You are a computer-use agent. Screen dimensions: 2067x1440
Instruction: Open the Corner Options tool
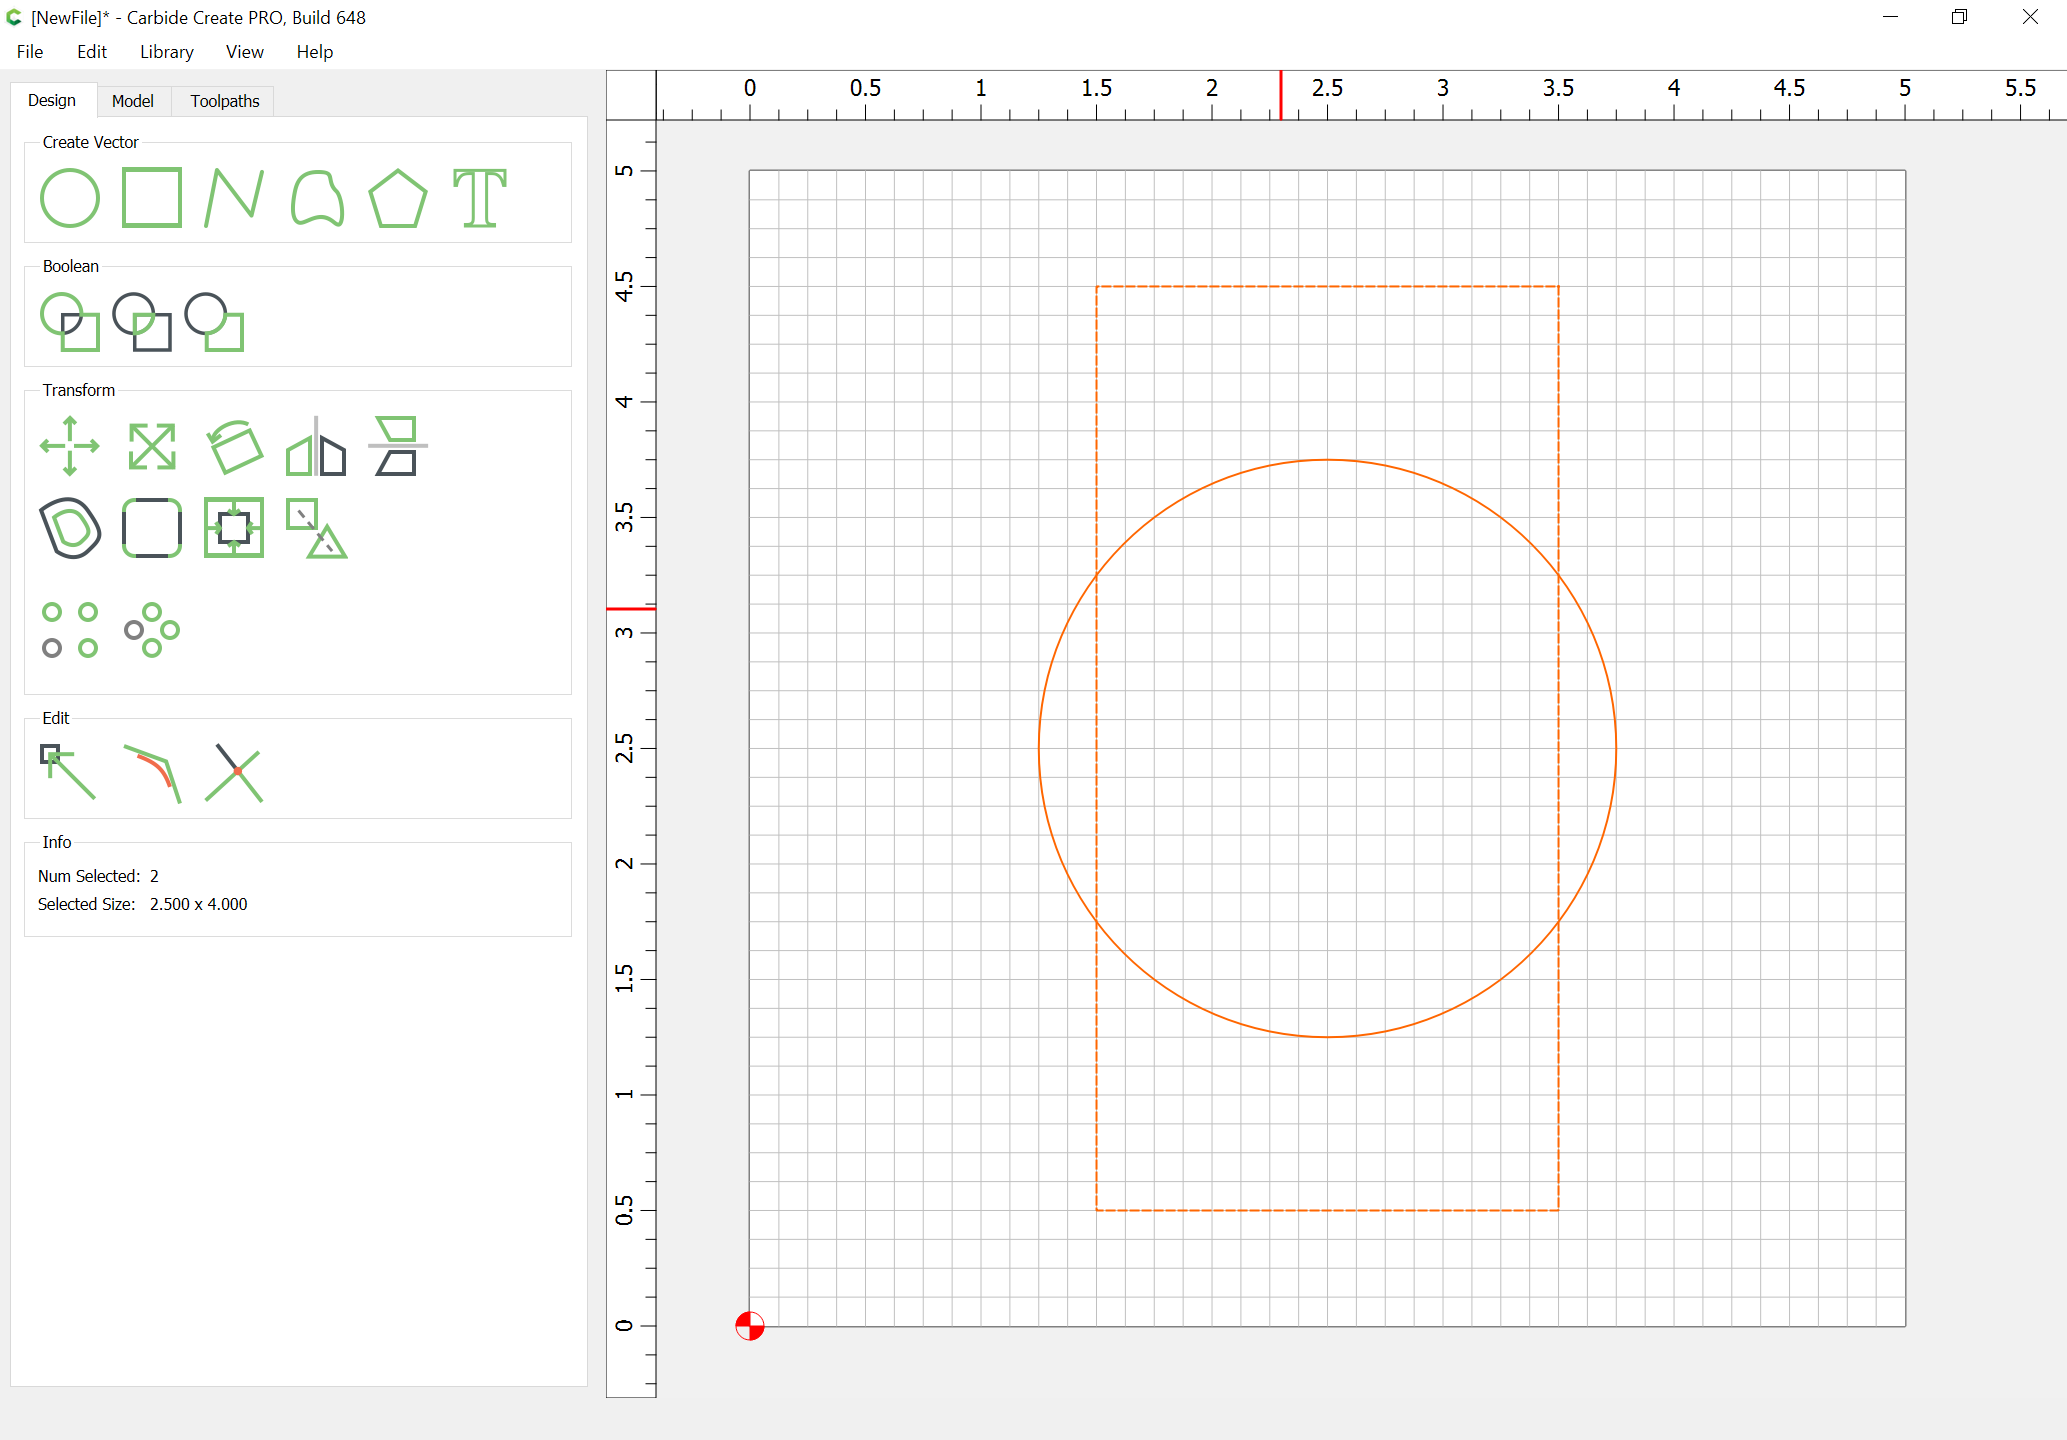[152, 528]
